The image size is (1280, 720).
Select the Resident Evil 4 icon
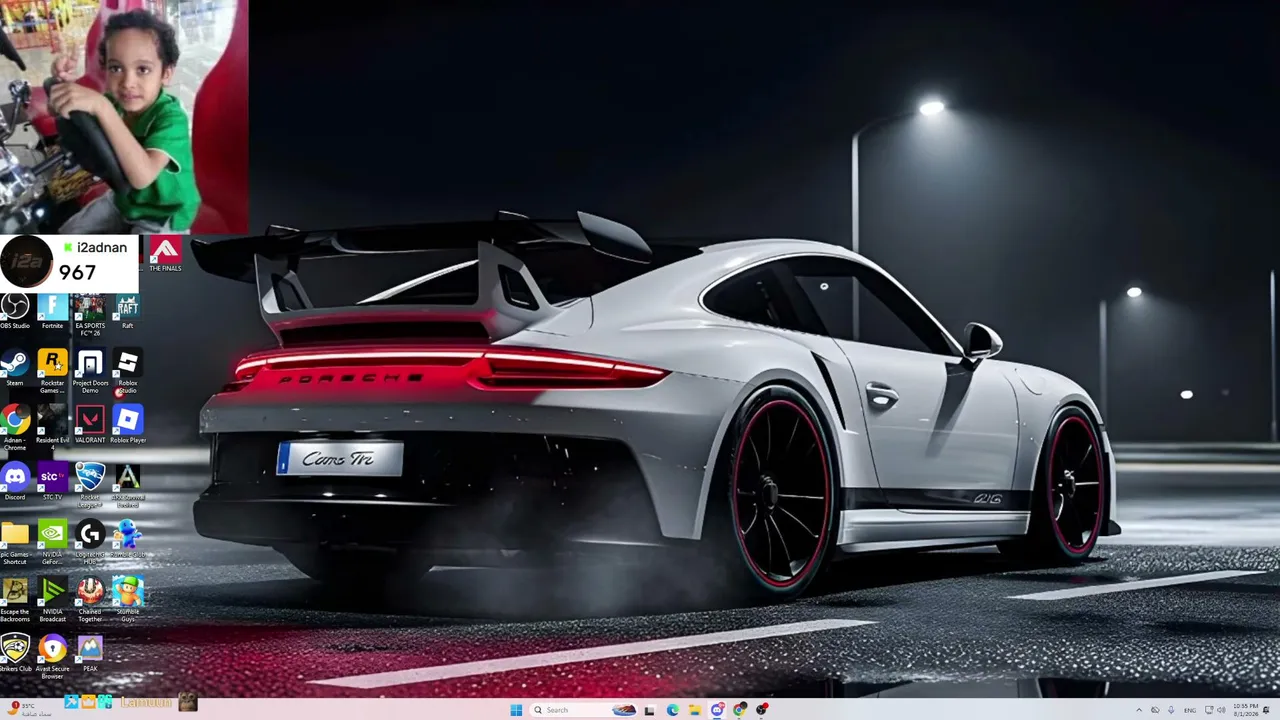[x=52, y=427]
